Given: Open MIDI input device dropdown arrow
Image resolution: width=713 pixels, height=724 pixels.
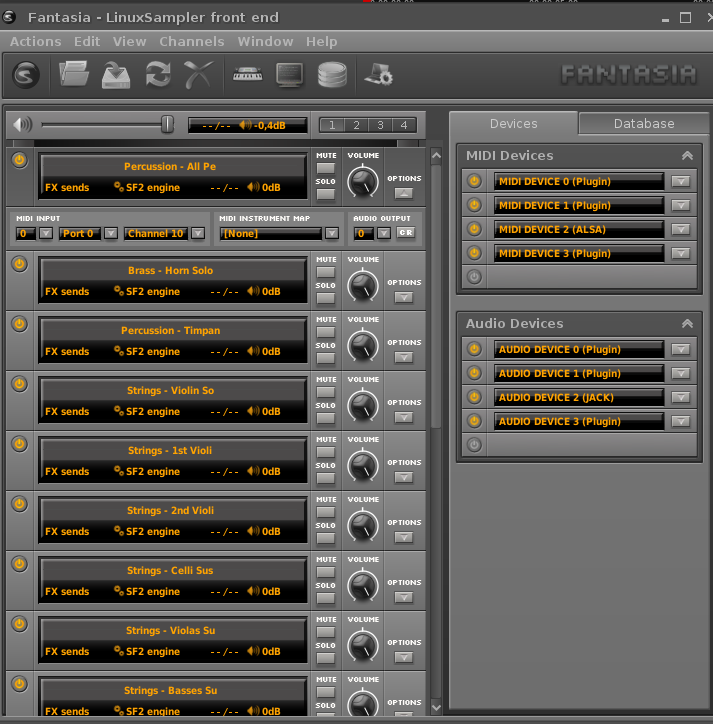Looking at the screenshot, I should 46,233.
